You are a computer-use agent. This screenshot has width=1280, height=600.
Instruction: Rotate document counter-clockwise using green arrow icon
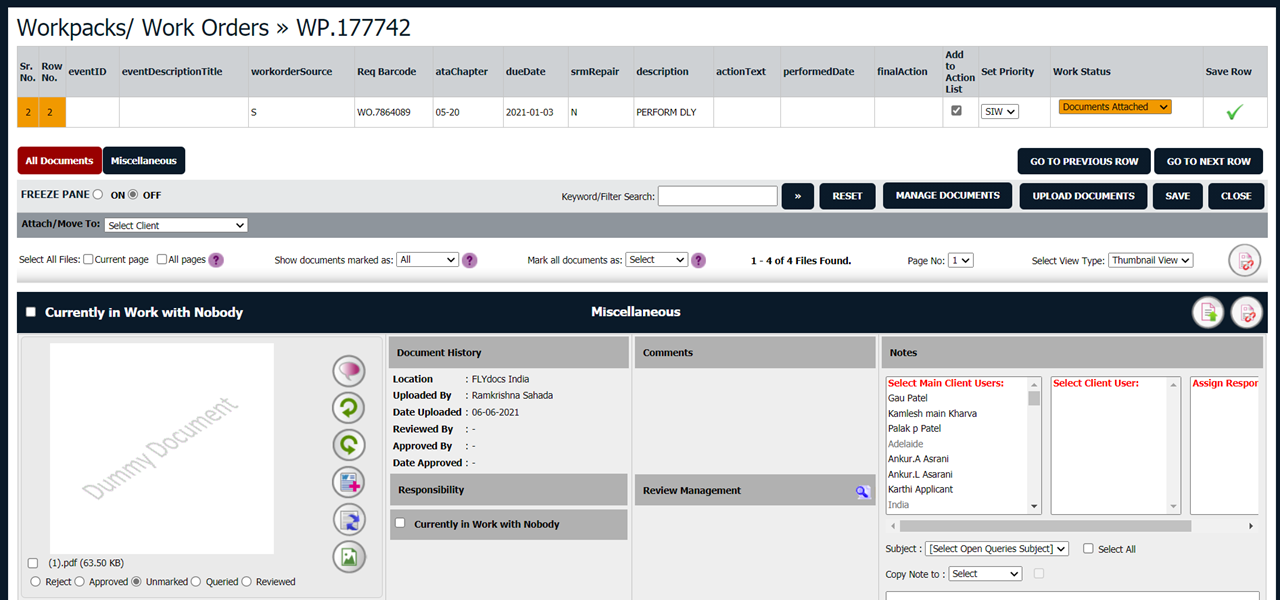[x=349, y=408]
